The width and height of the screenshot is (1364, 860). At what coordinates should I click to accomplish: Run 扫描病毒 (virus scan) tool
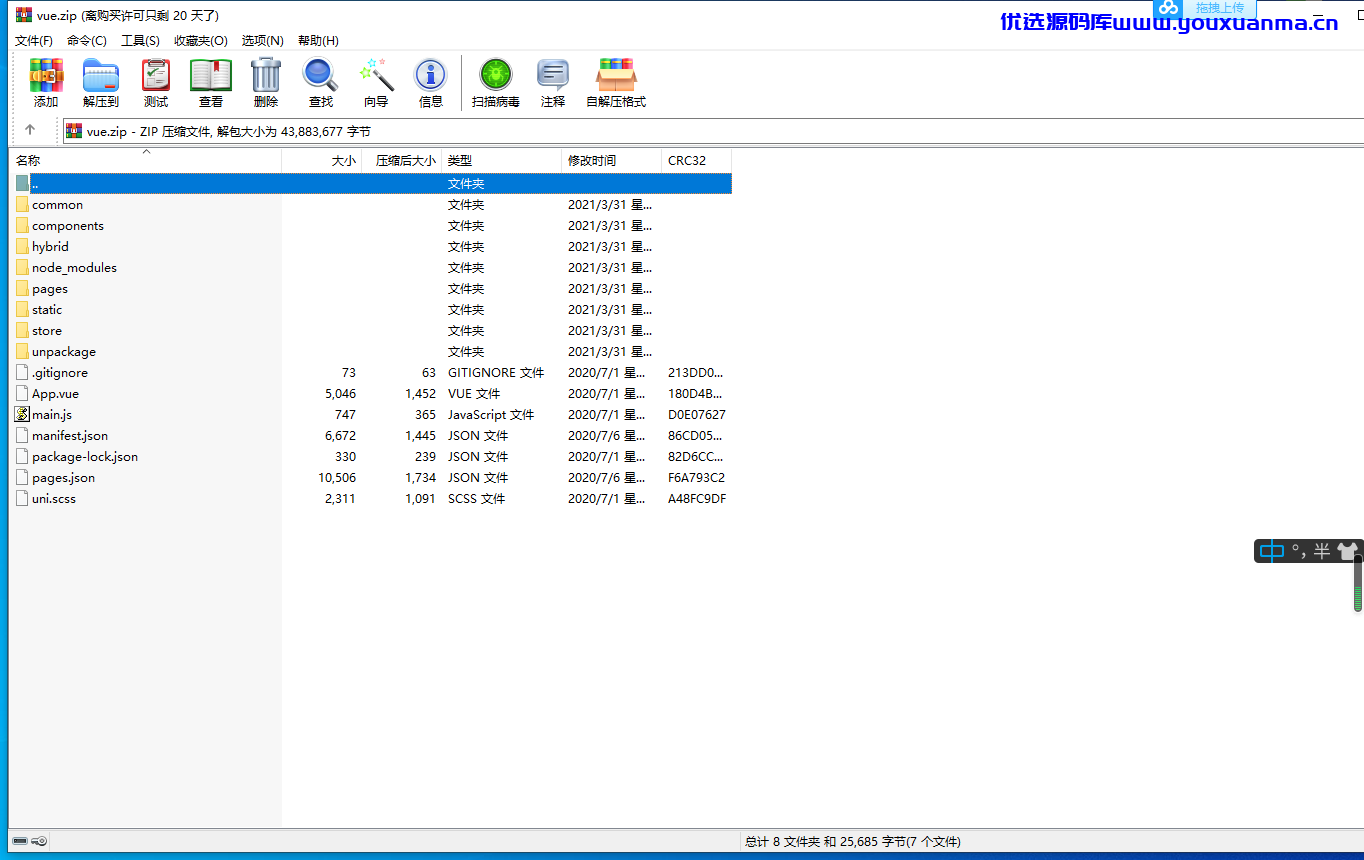click(x=496, y=83)
